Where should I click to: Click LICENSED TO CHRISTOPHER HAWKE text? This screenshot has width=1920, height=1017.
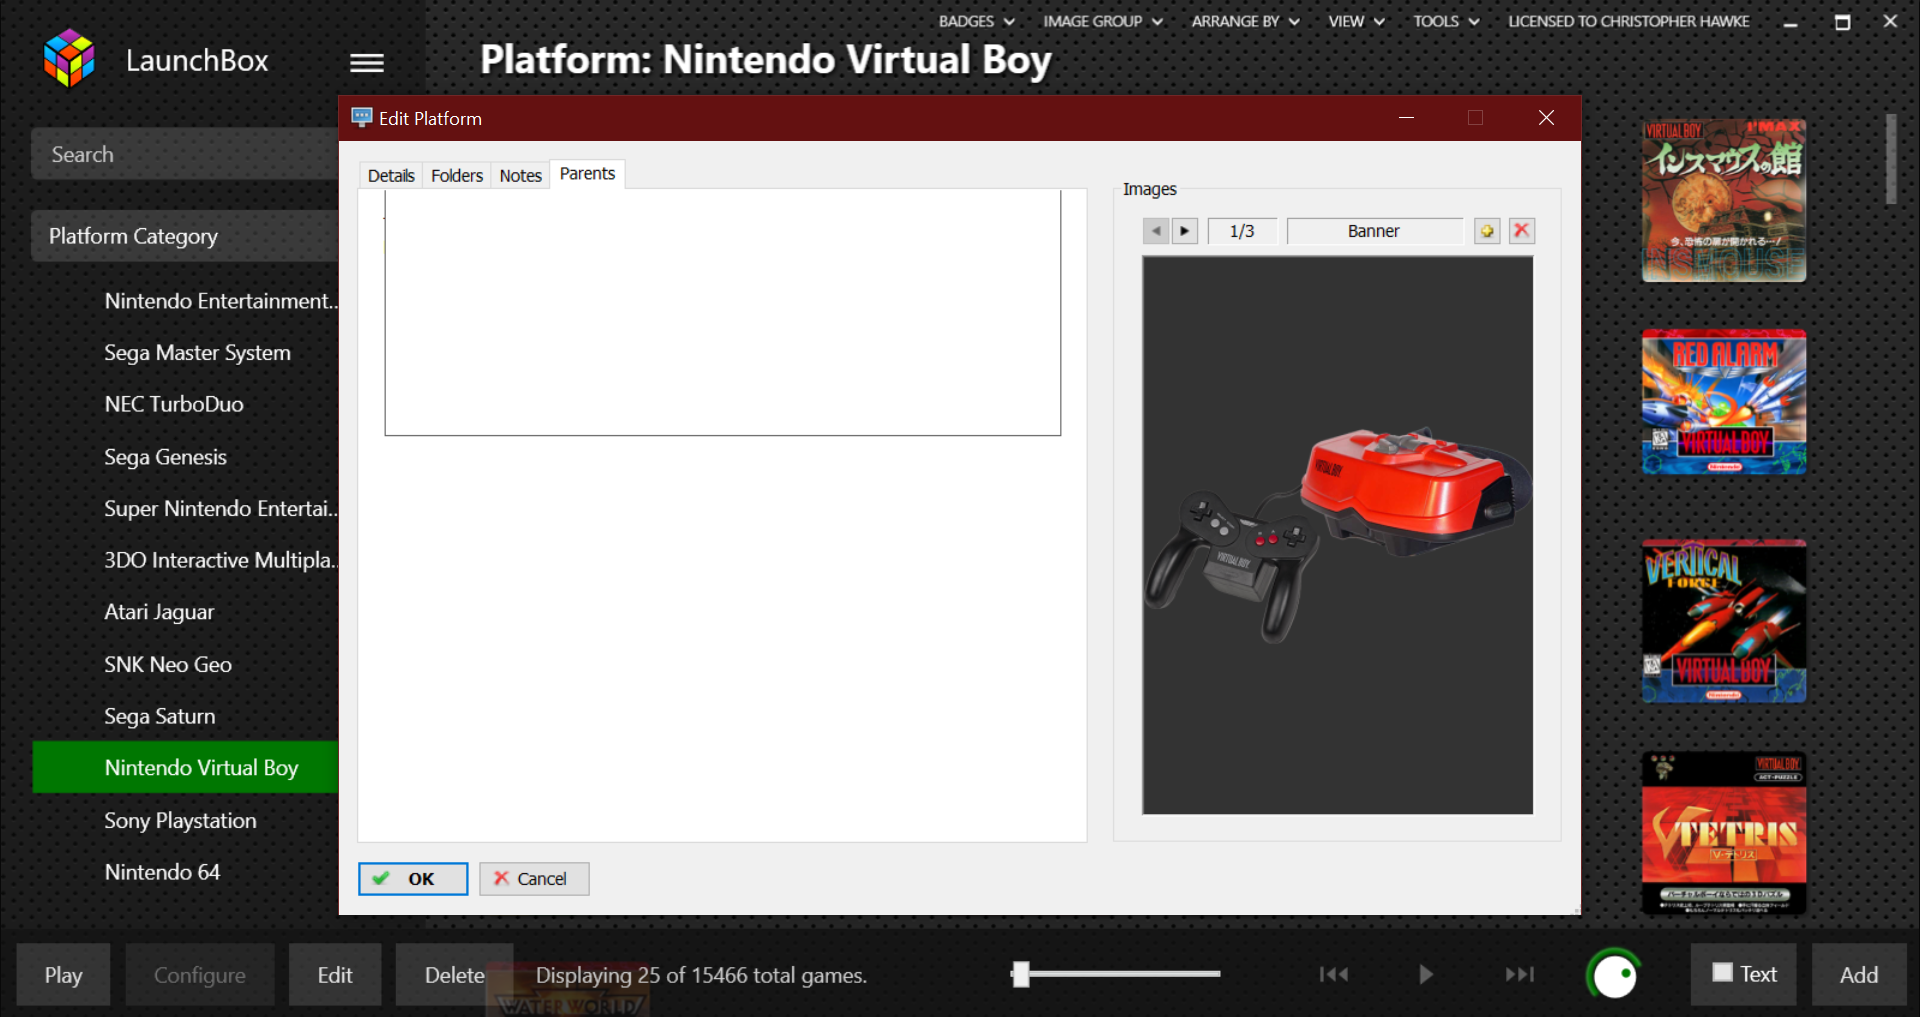pyautogui.click(x=1628, y=21)
